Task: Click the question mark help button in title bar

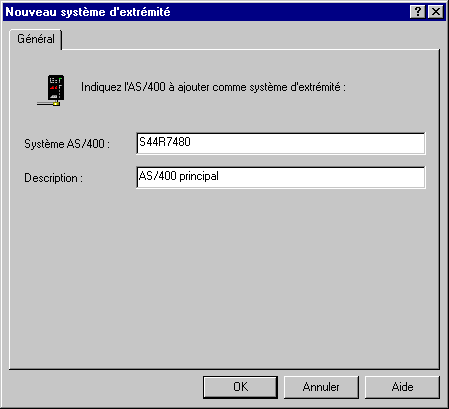Action: (418, 12)
